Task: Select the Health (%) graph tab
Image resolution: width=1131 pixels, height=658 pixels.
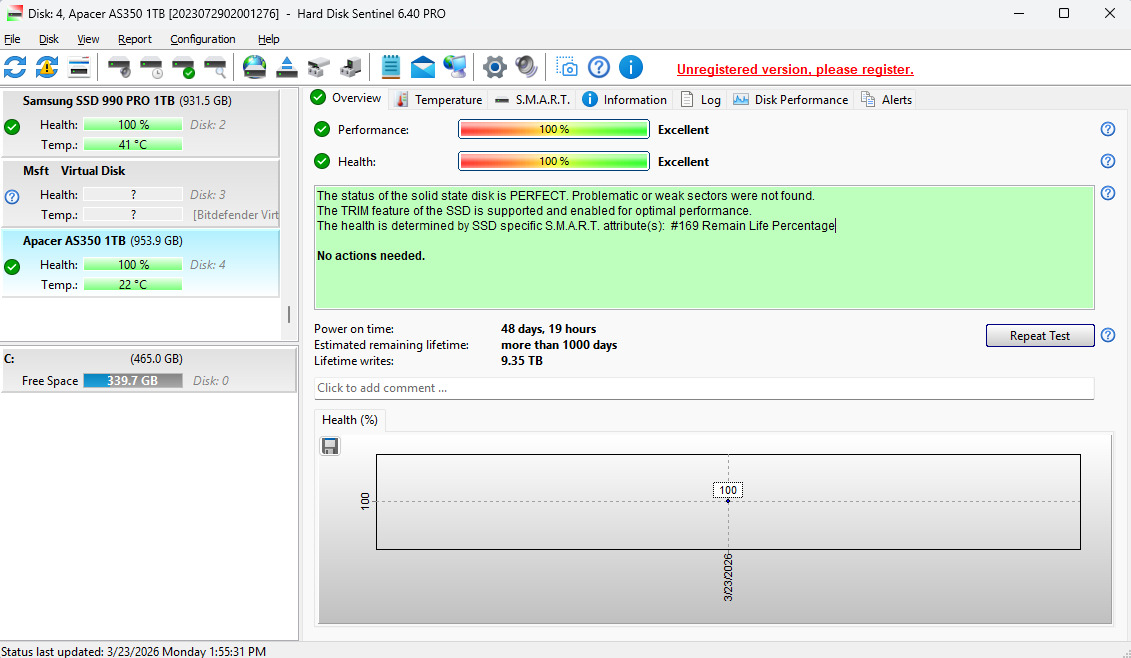Action: click(x=350, y=420)
